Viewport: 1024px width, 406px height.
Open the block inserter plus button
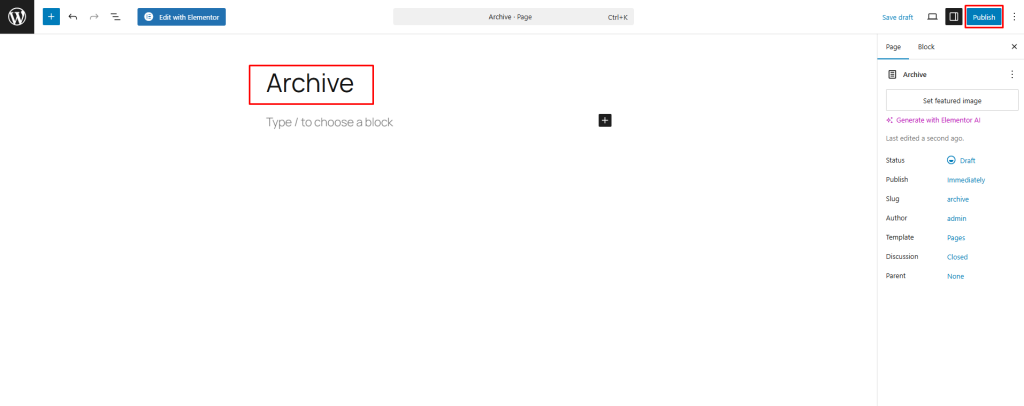click(x=51, y=17)
